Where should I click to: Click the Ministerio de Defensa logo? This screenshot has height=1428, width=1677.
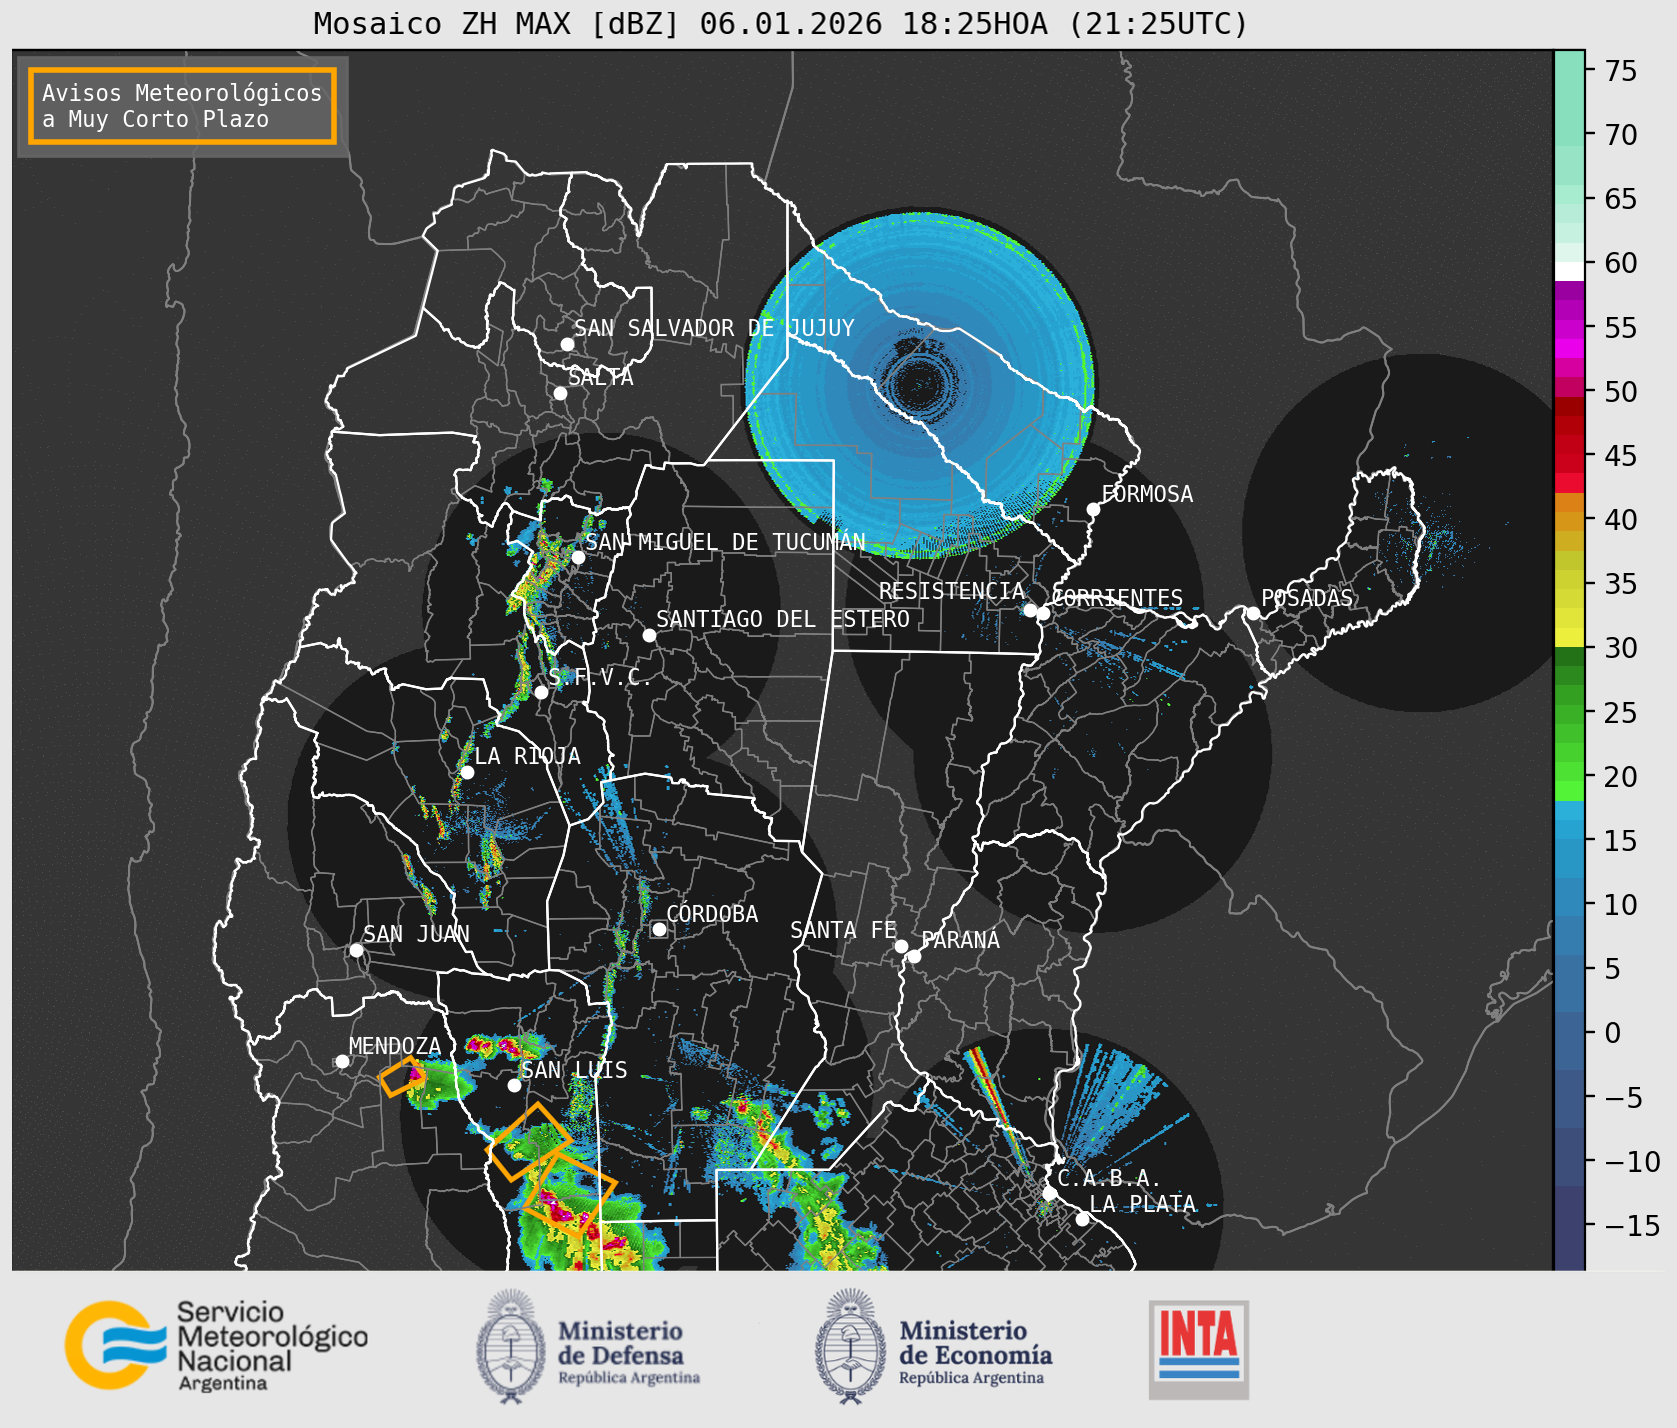(588, 1346)
